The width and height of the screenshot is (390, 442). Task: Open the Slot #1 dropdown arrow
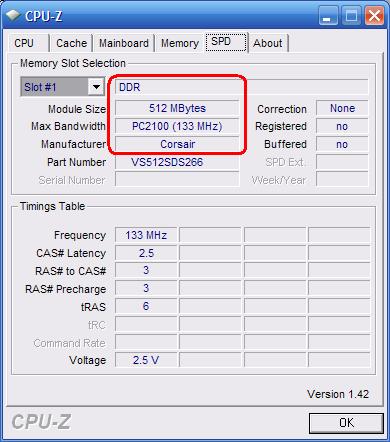96,87
